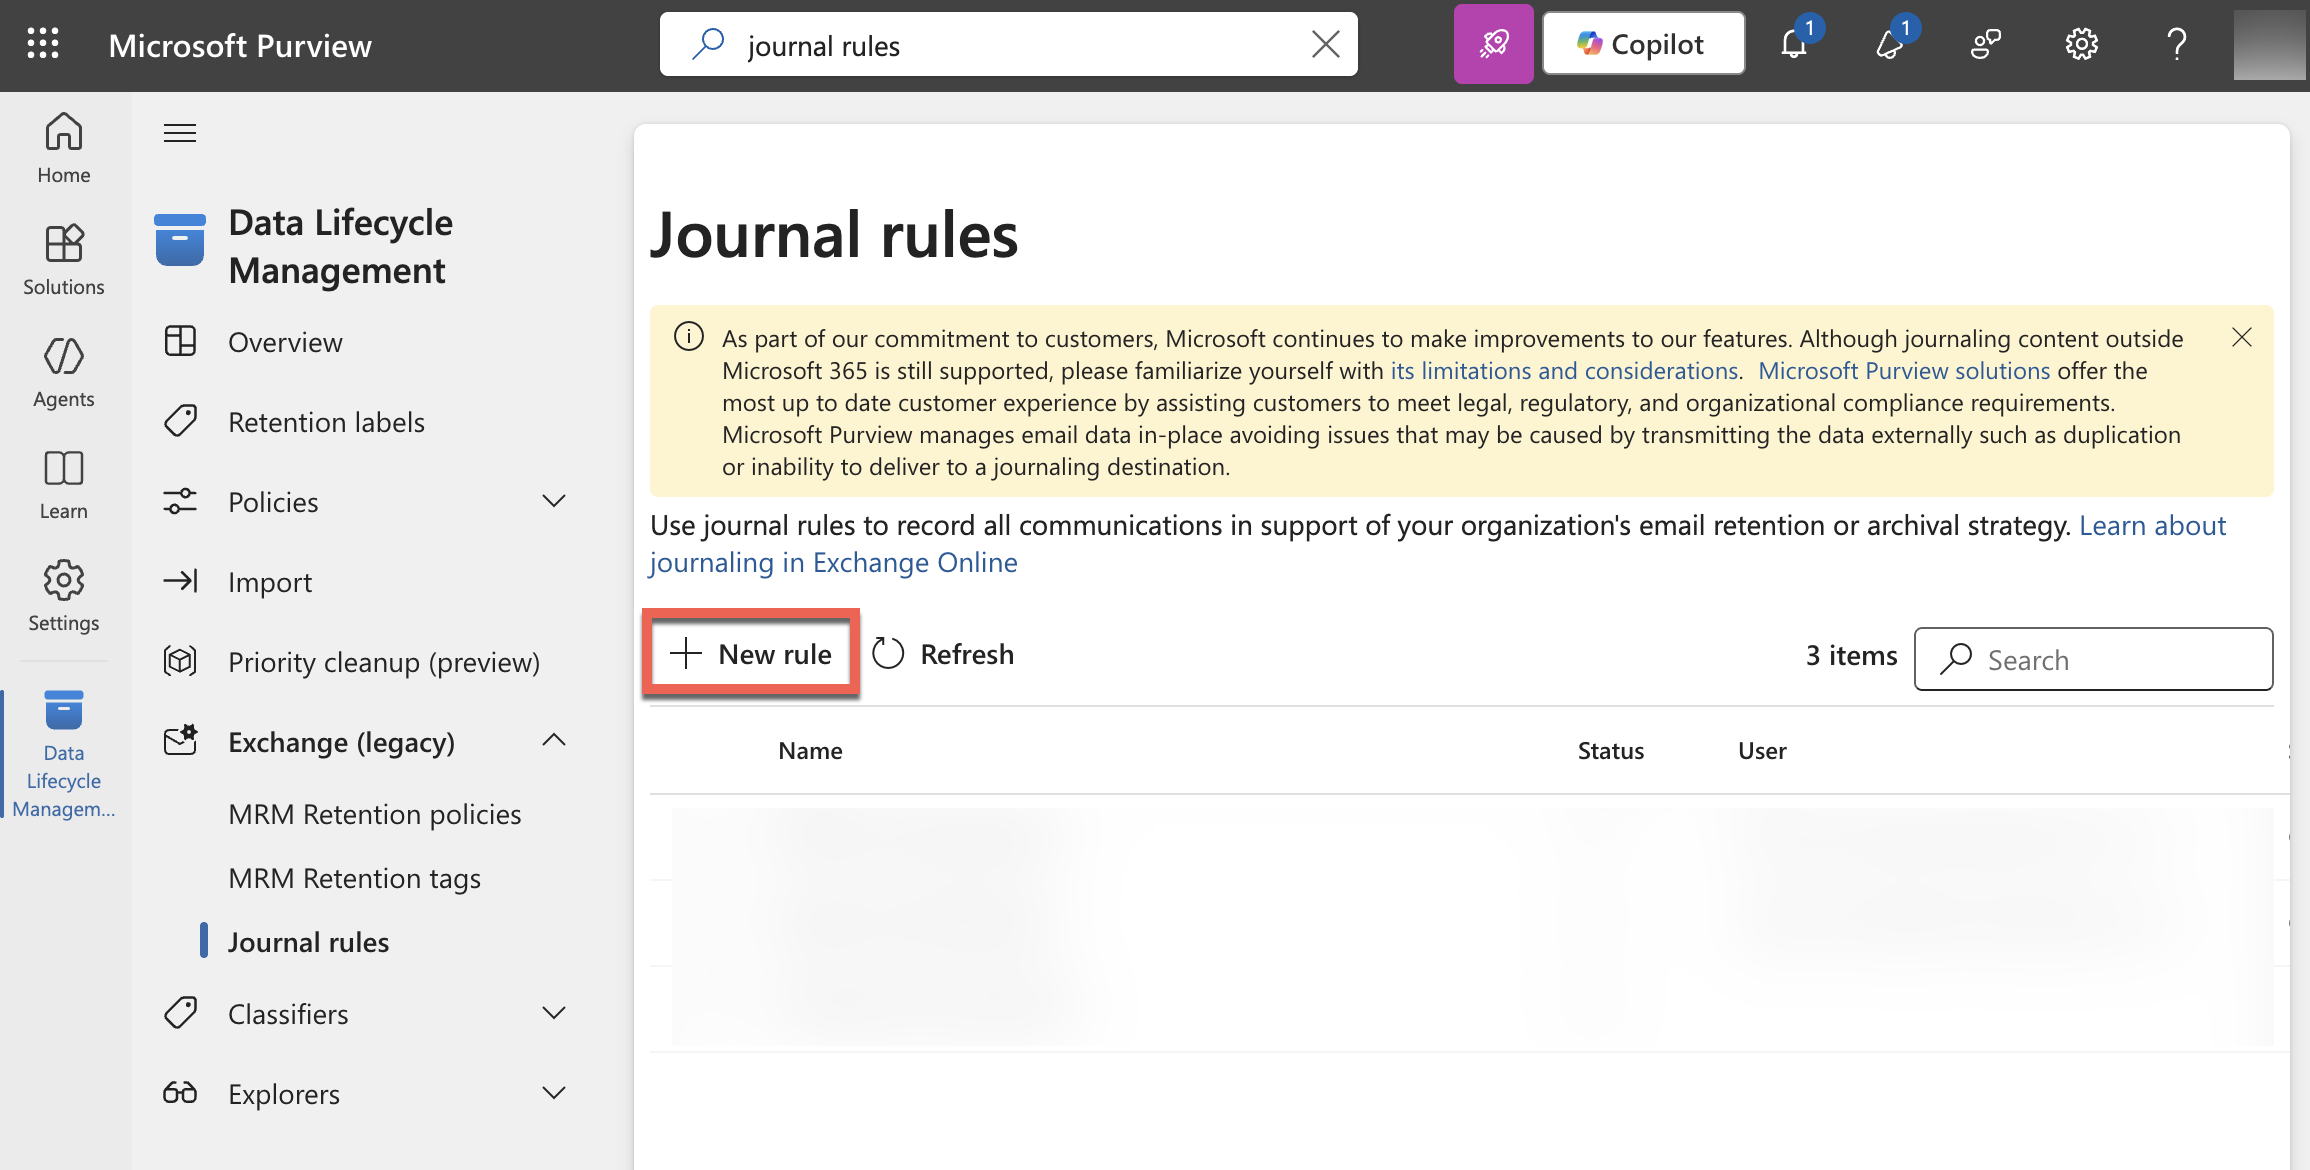
Task: Open MRM Retention tags
Action: tap(355, 878)
